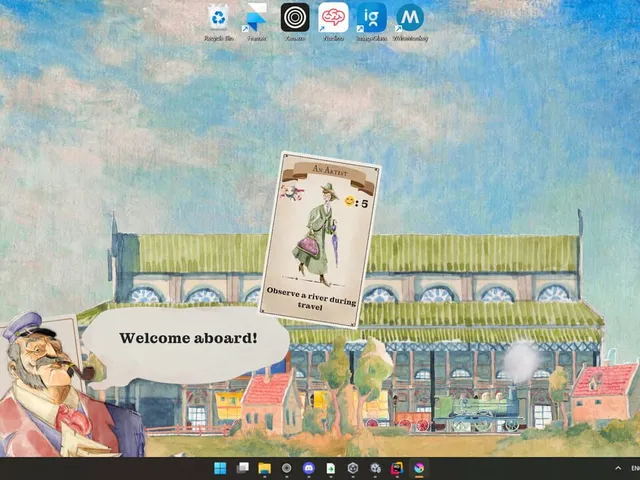Screen dimensions: 640x480
Task: Open the gear-settings app on the taskbar
Action: pos(375,468)
